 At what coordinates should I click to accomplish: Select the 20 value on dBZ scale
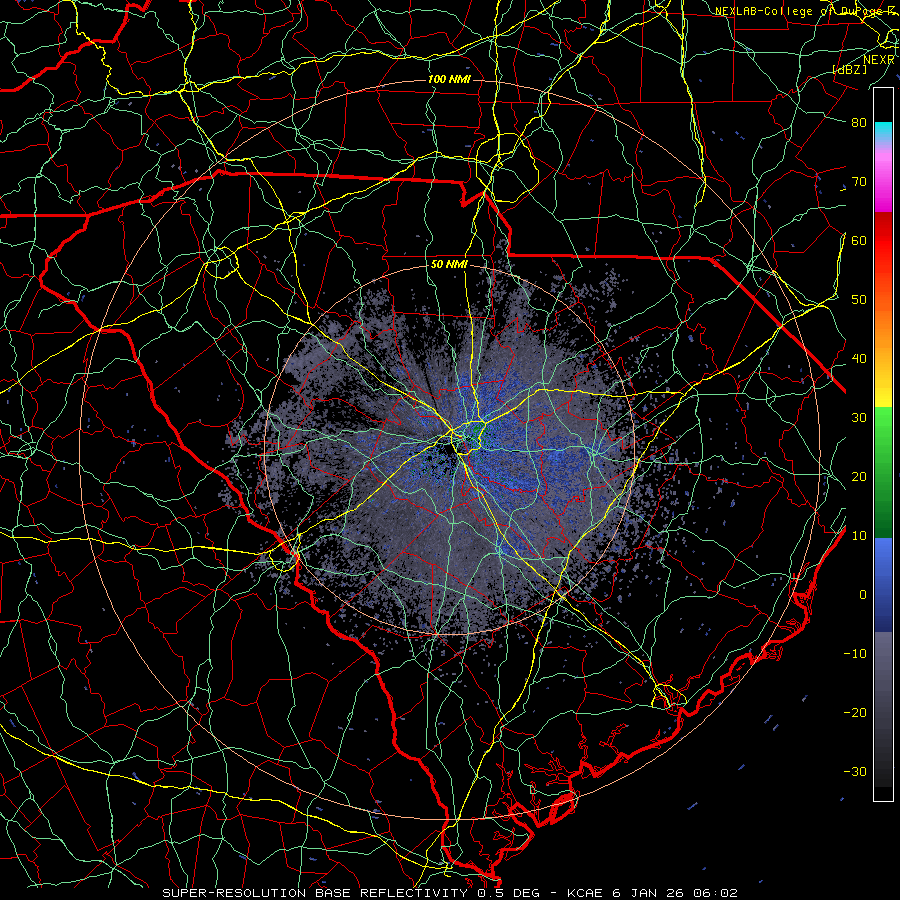[x=859, y=477]
